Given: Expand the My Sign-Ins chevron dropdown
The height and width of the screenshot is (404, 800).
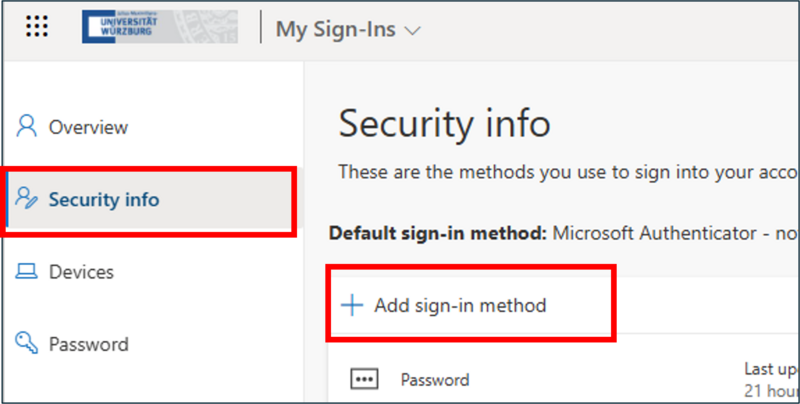Looking at the screenshot, I should click(412, 30).
